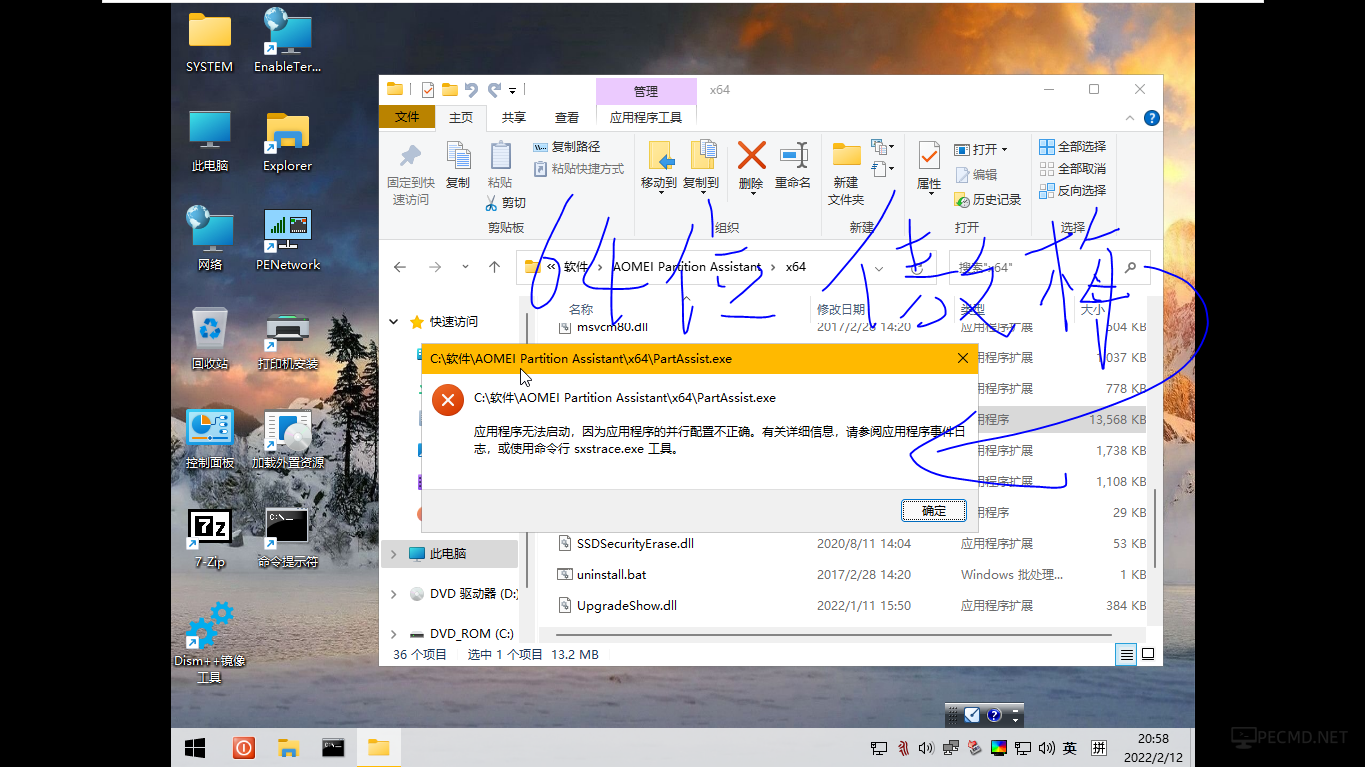1365x767 pixels.
Task: Launch 打印机安装 desktop shortcut
Action: 288,339
